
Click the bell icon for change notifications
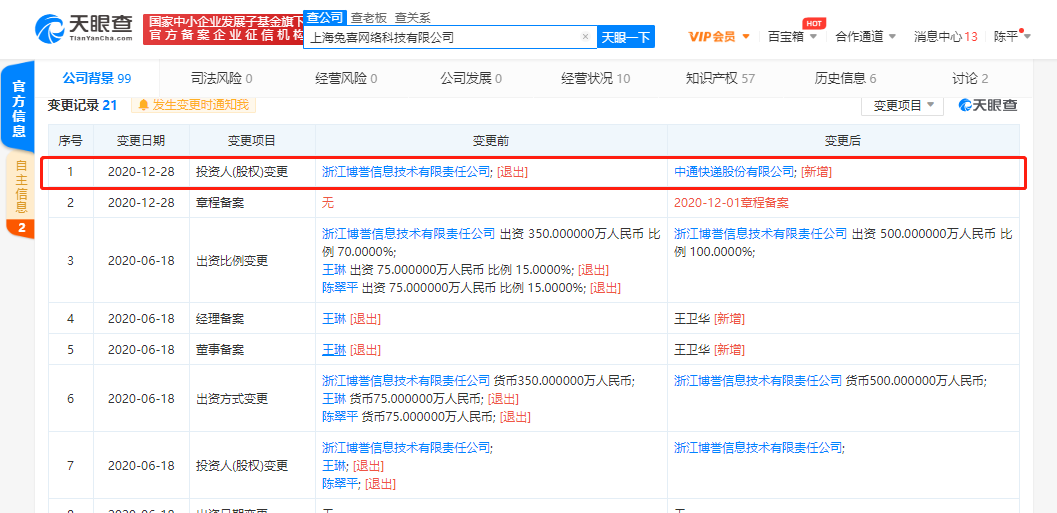tap(143, 105)
